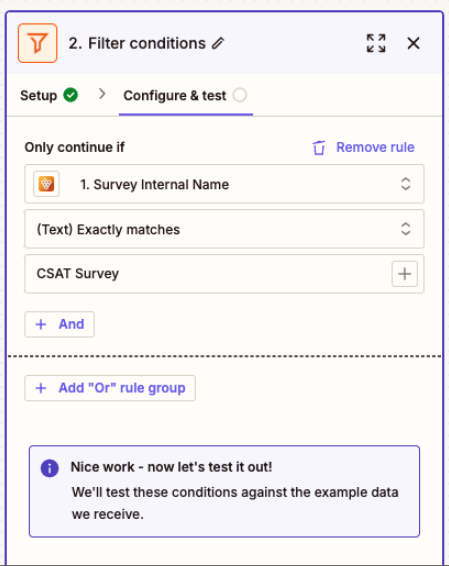Close the Filter conditions panel
The width and height of the screenshot is (449, 566).
(x=413, y=43)
